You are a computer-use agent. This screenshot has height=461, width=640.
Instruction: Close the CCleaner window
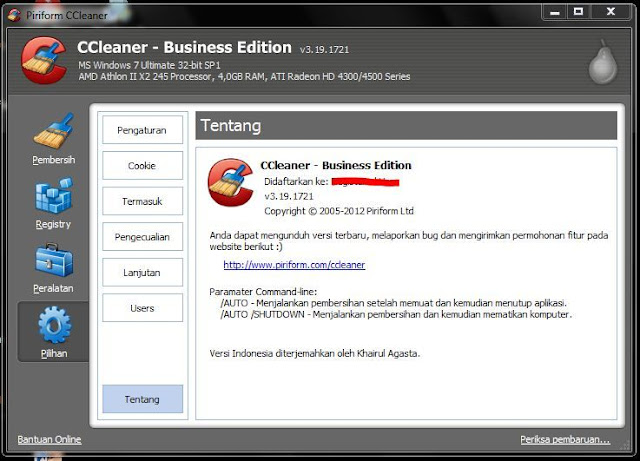(x=610, y=12)
